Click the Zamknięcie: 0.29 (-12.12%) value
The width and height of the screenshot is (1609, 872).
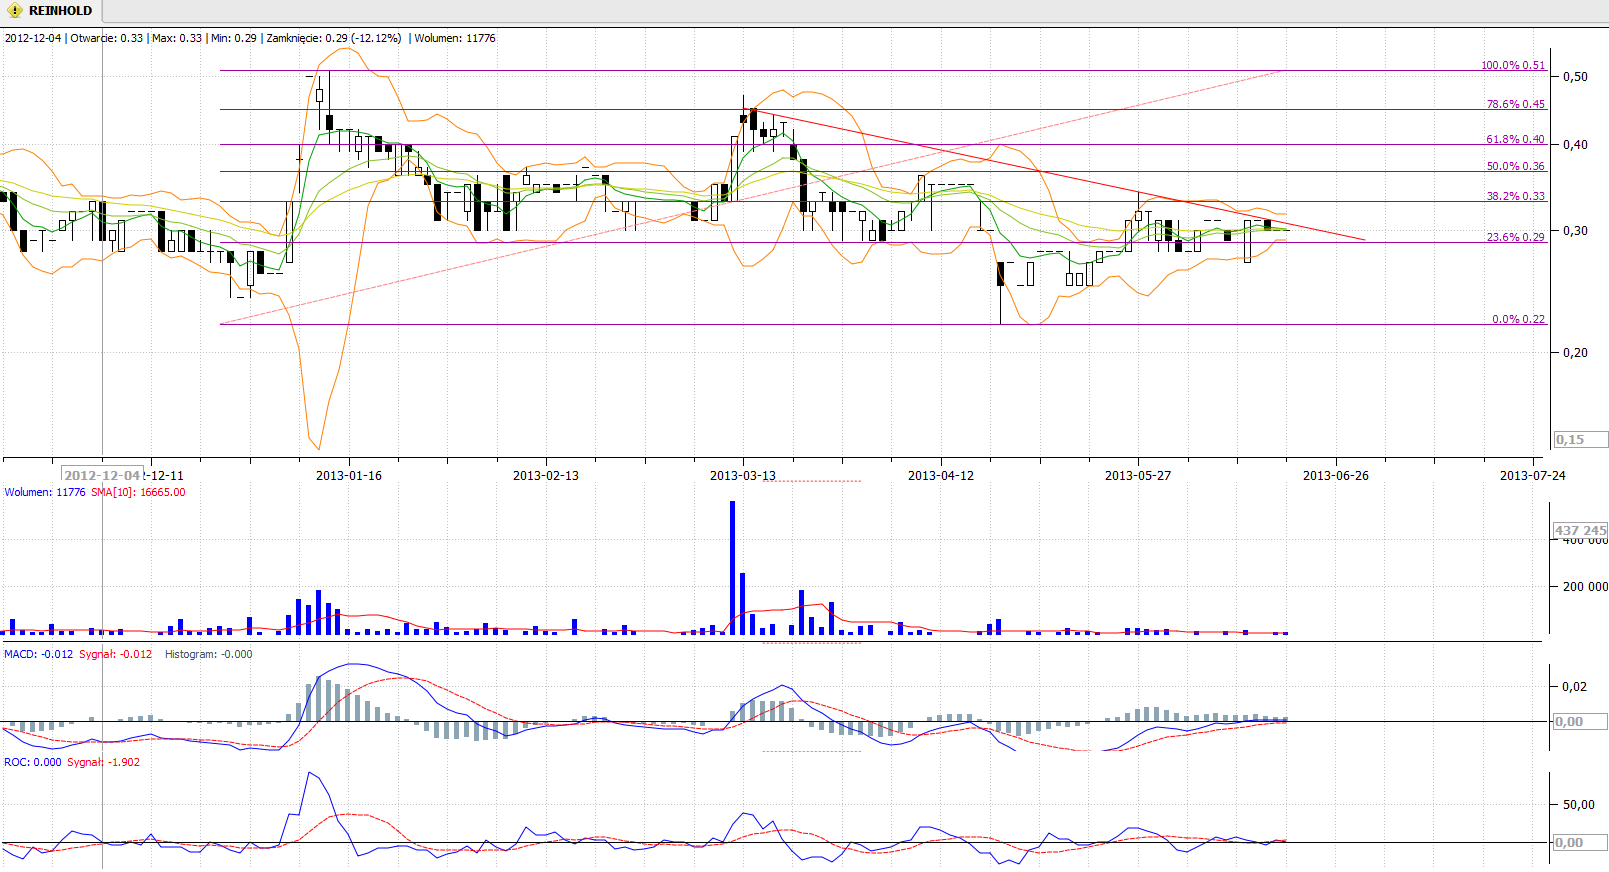(334, 38)
